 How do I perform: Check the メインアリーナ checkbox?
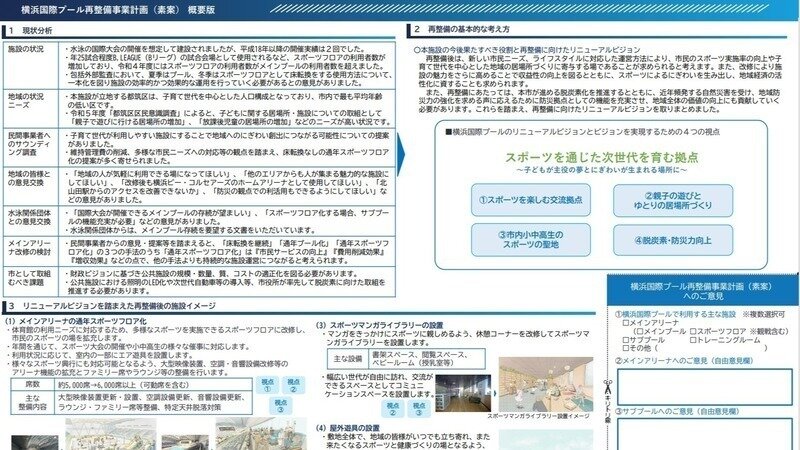(x=626, y=323)
